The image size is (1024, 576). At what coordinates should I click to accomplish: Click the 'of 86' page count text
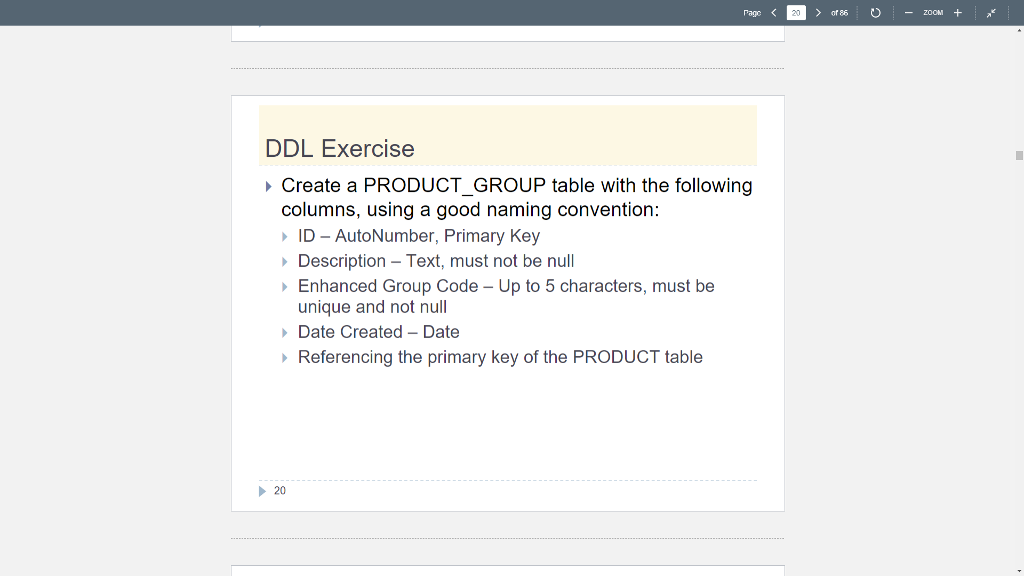pyautogui.click(x=838, y=13)
